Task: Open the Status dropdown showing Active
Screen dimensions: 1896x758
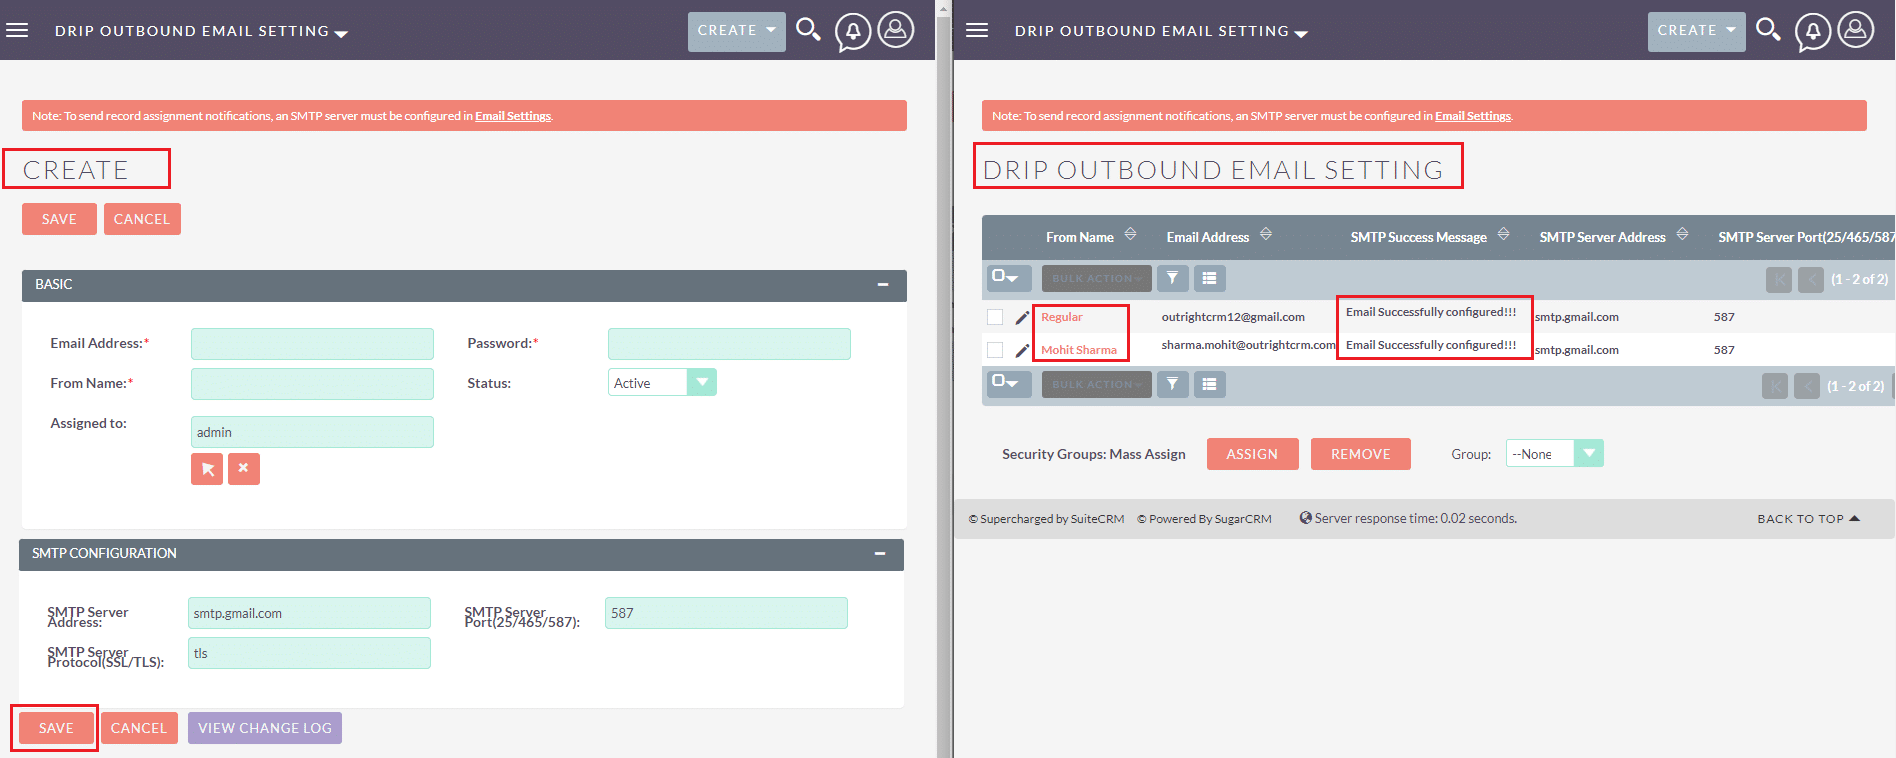Action: [x=662, y=382]
